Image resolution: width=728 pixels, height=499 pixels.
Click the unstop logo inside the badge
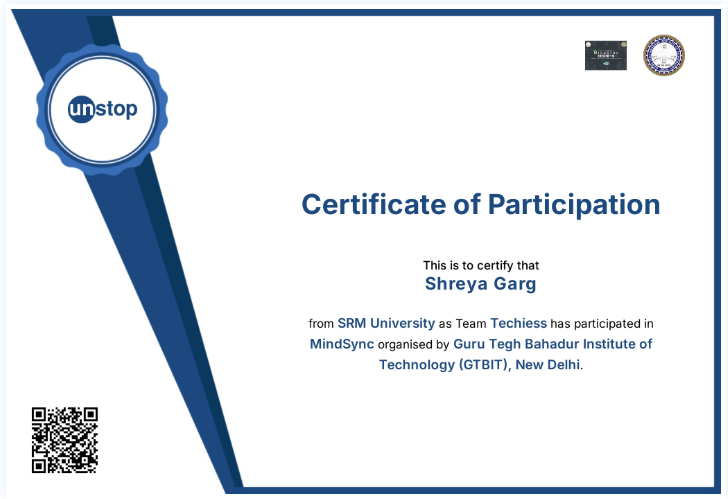click(103, 110)
